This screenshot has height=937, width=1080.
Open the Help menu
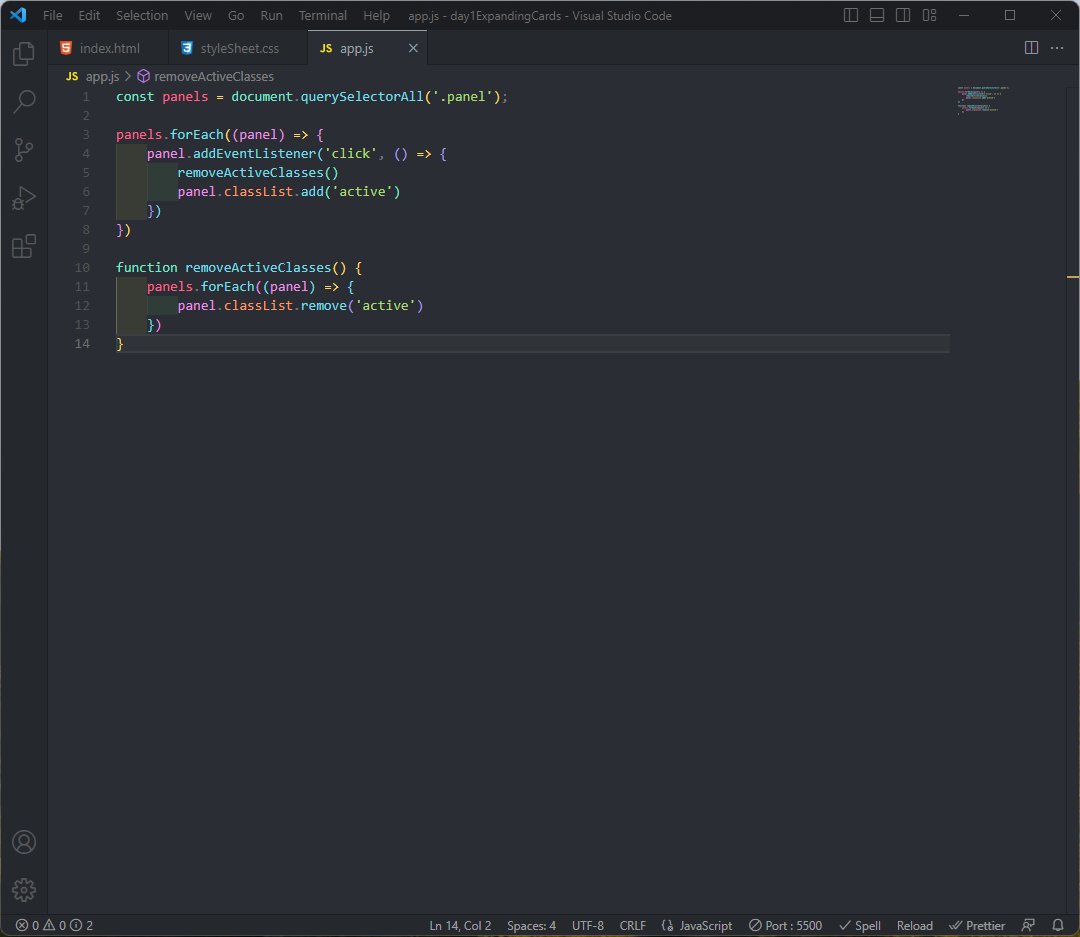point(376,15)
